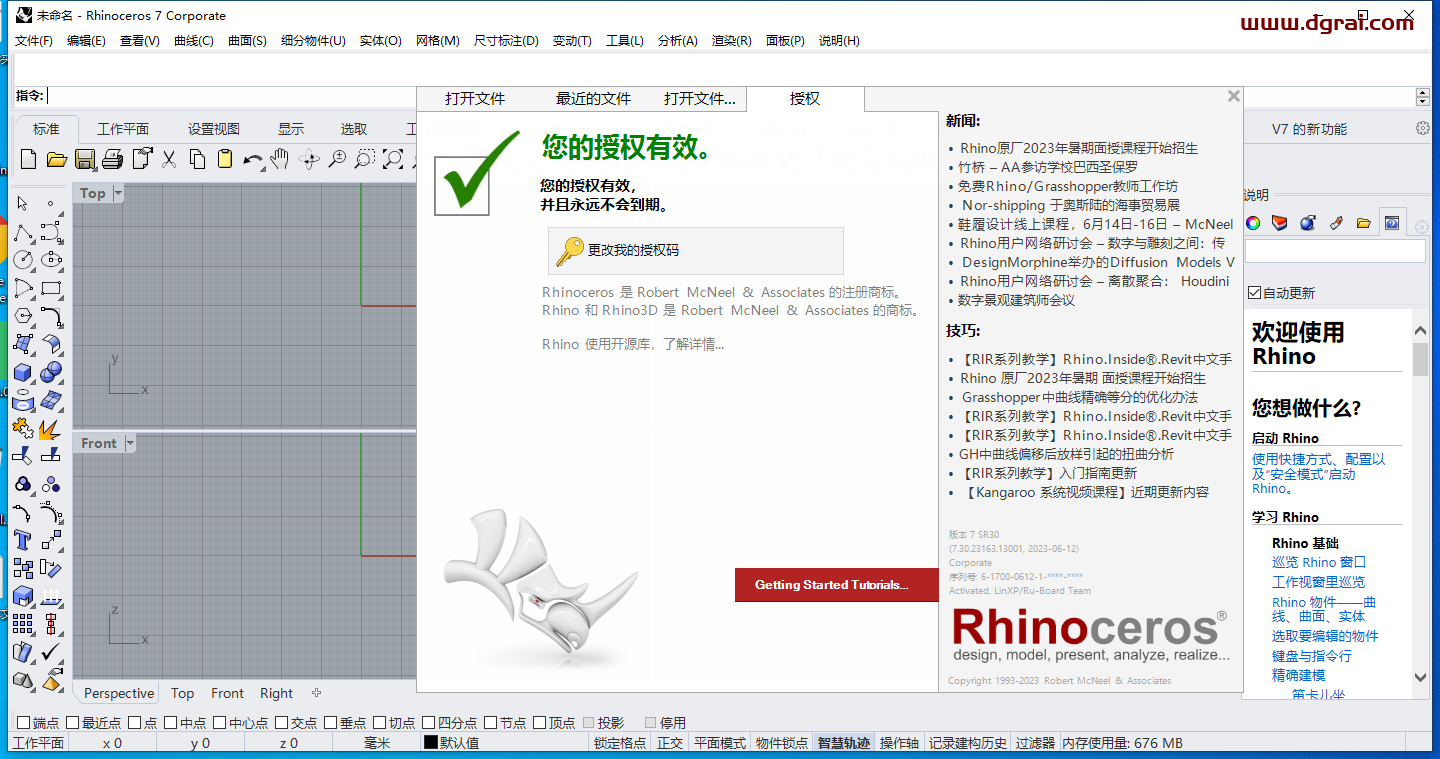Select the Zoom window tool
Screen dimensions: 1440x759
365,159
